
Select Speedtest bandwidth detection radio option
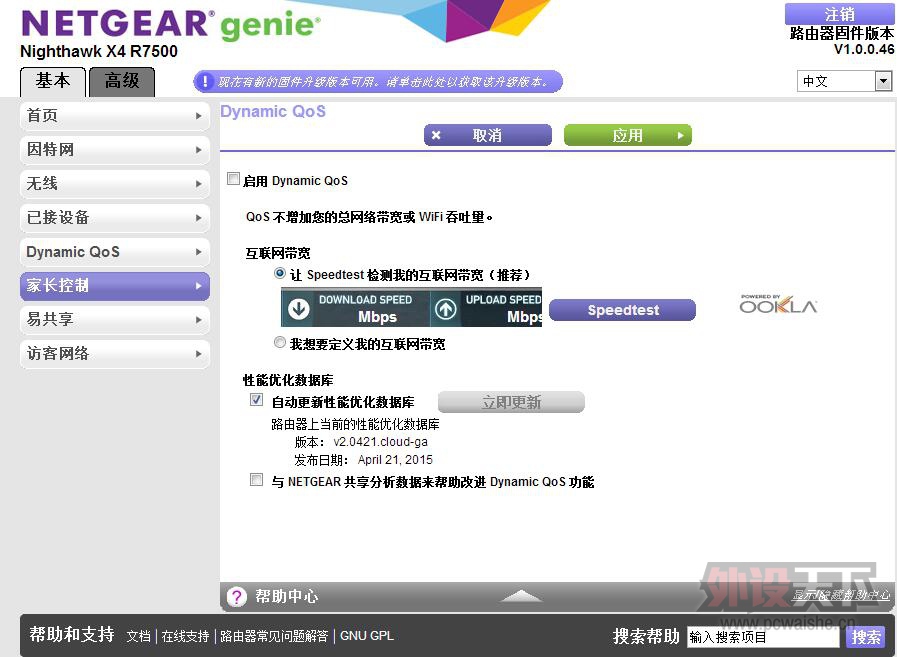click(280, 274)
